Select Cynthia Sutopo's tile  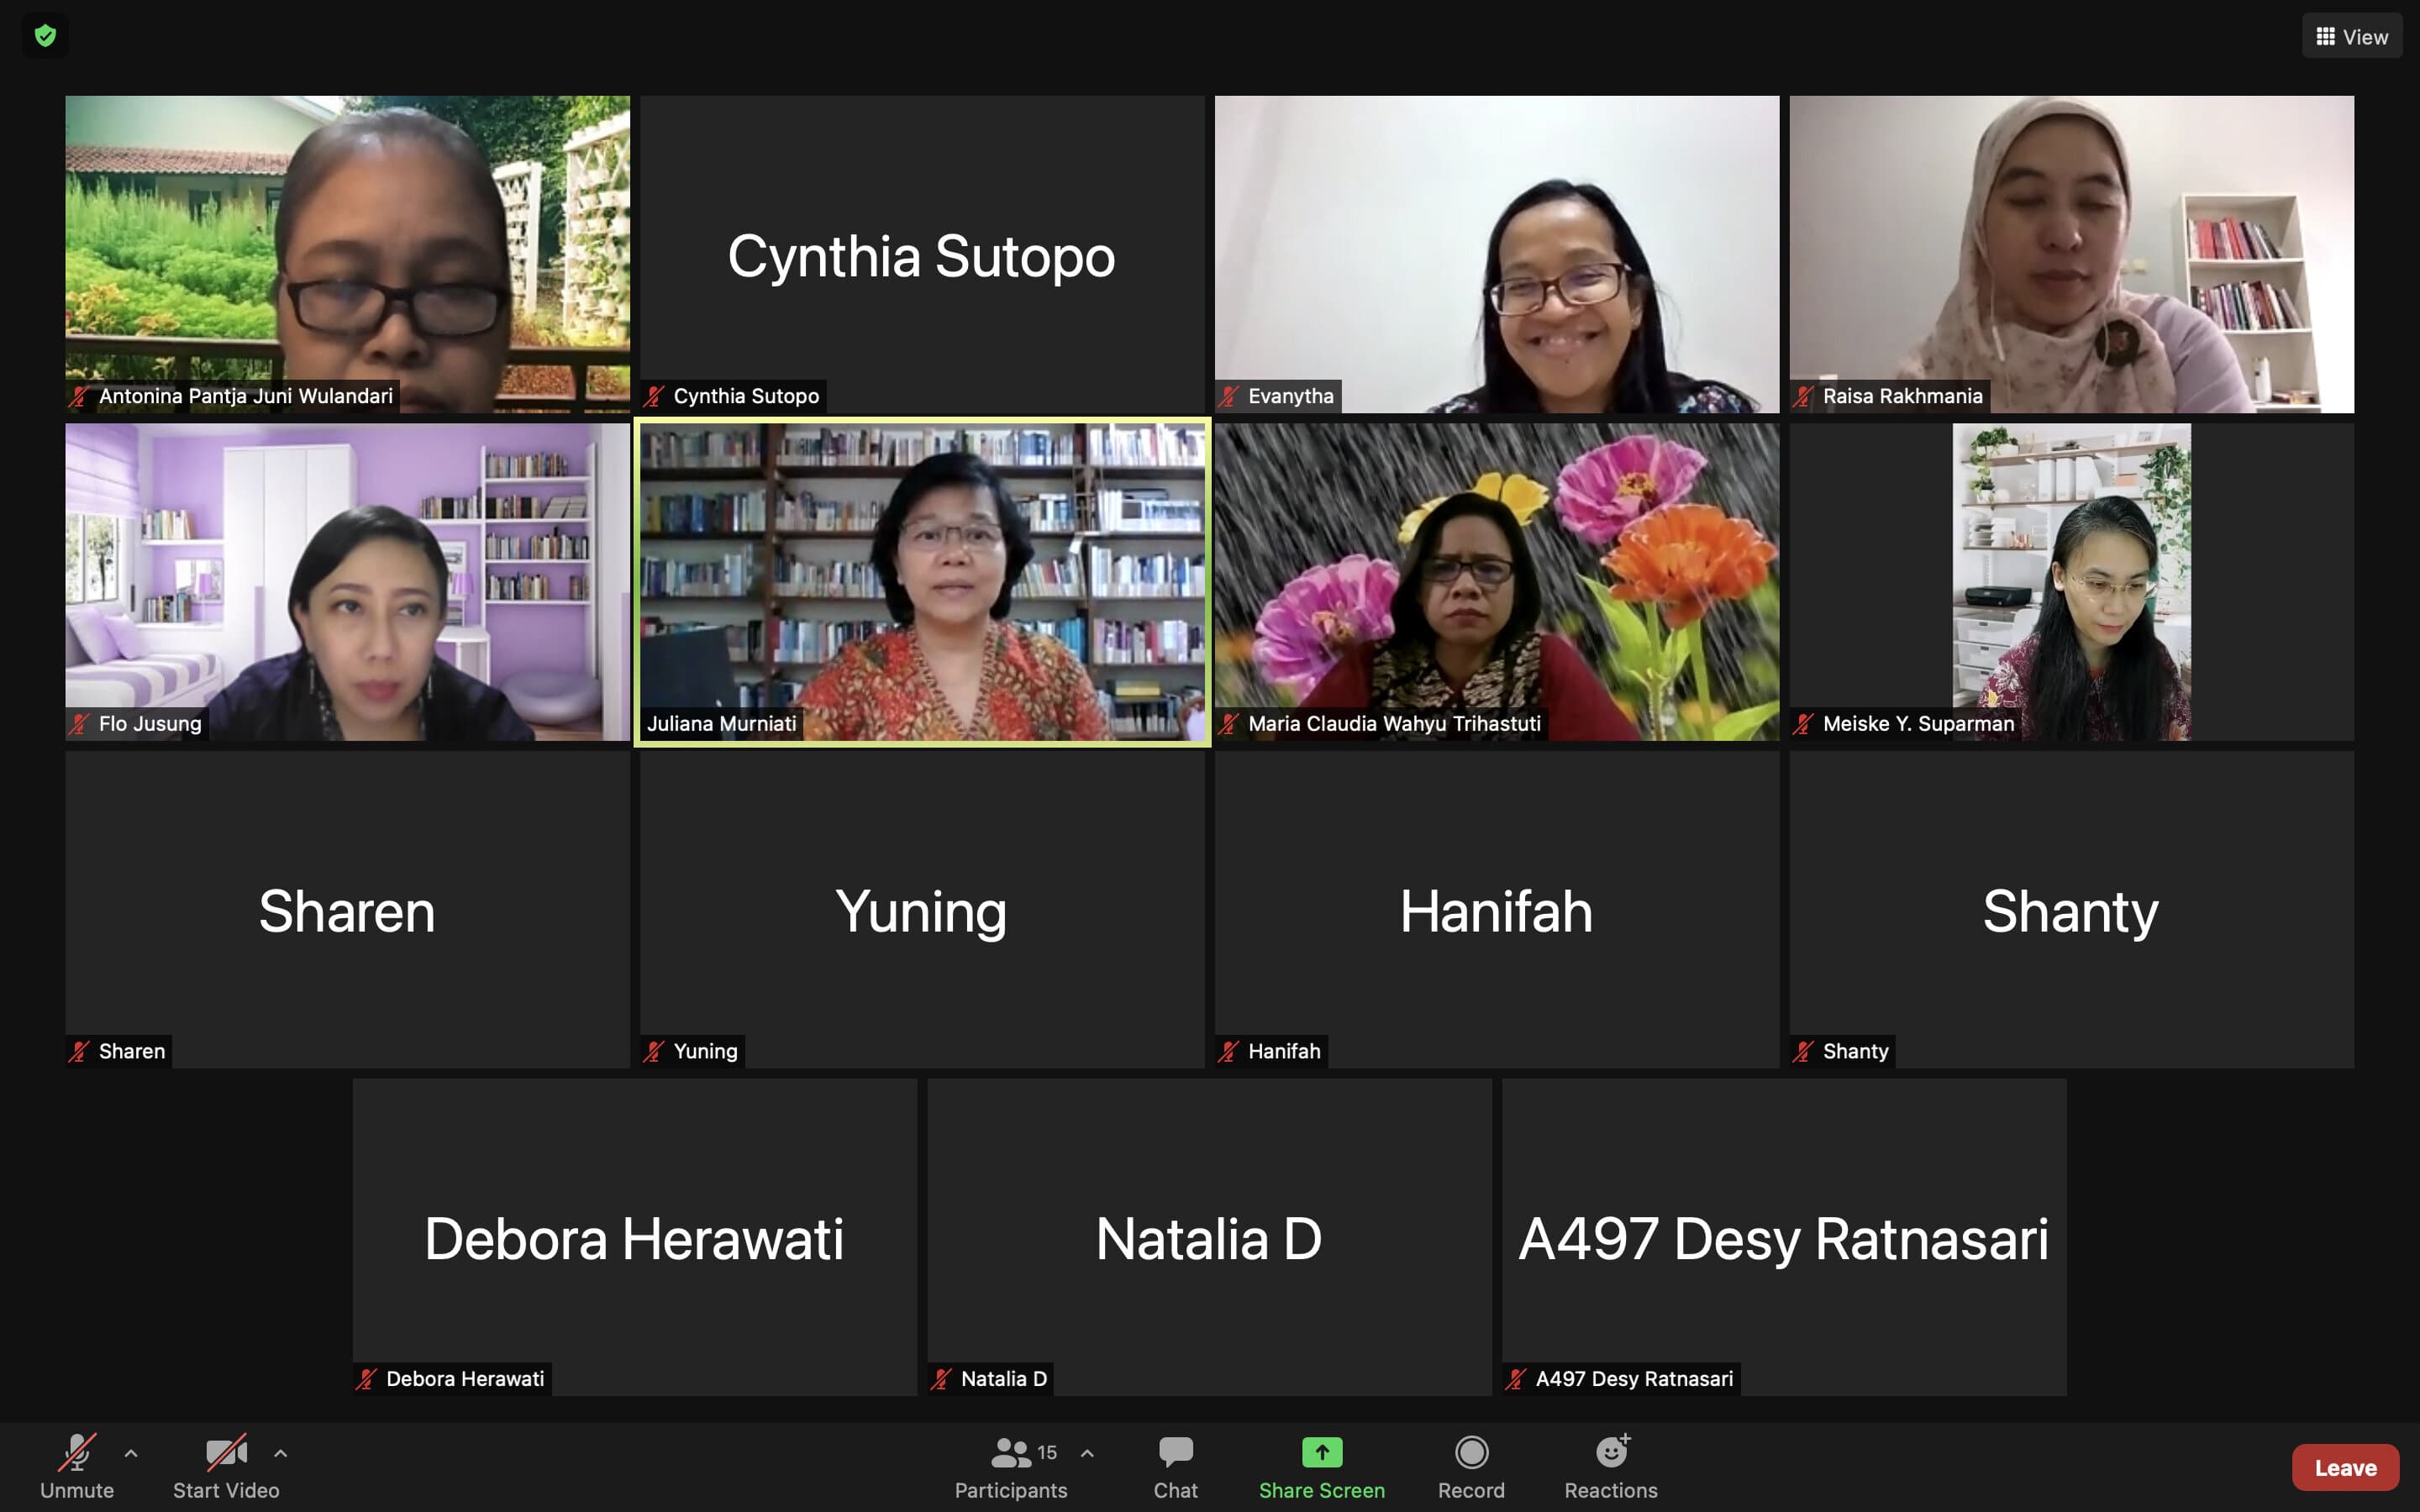click(x=922, y=254)
